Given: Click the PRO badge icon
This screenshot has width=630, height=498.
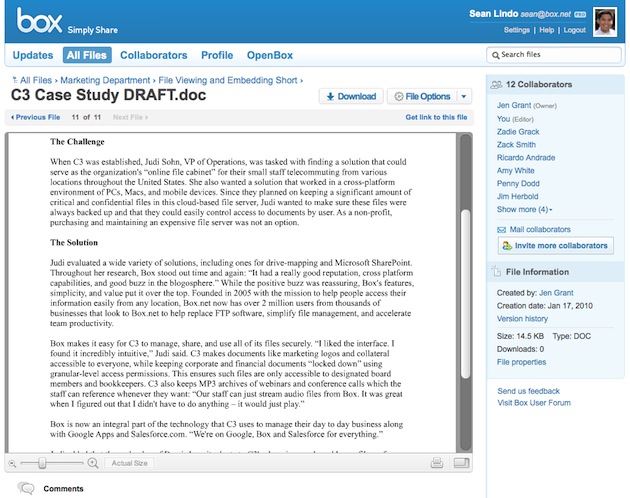Looking at the screenshot, I should 580,14.
